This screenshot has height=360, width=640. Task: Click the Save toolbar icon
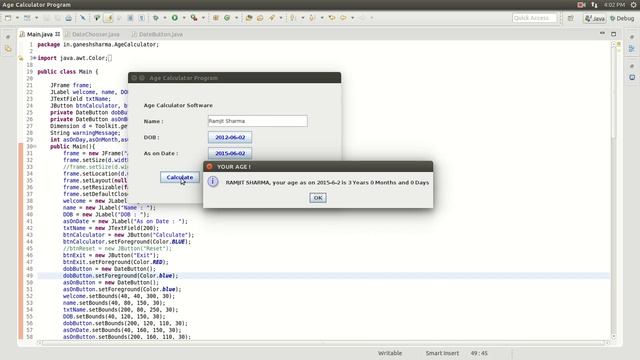point(46,18)
